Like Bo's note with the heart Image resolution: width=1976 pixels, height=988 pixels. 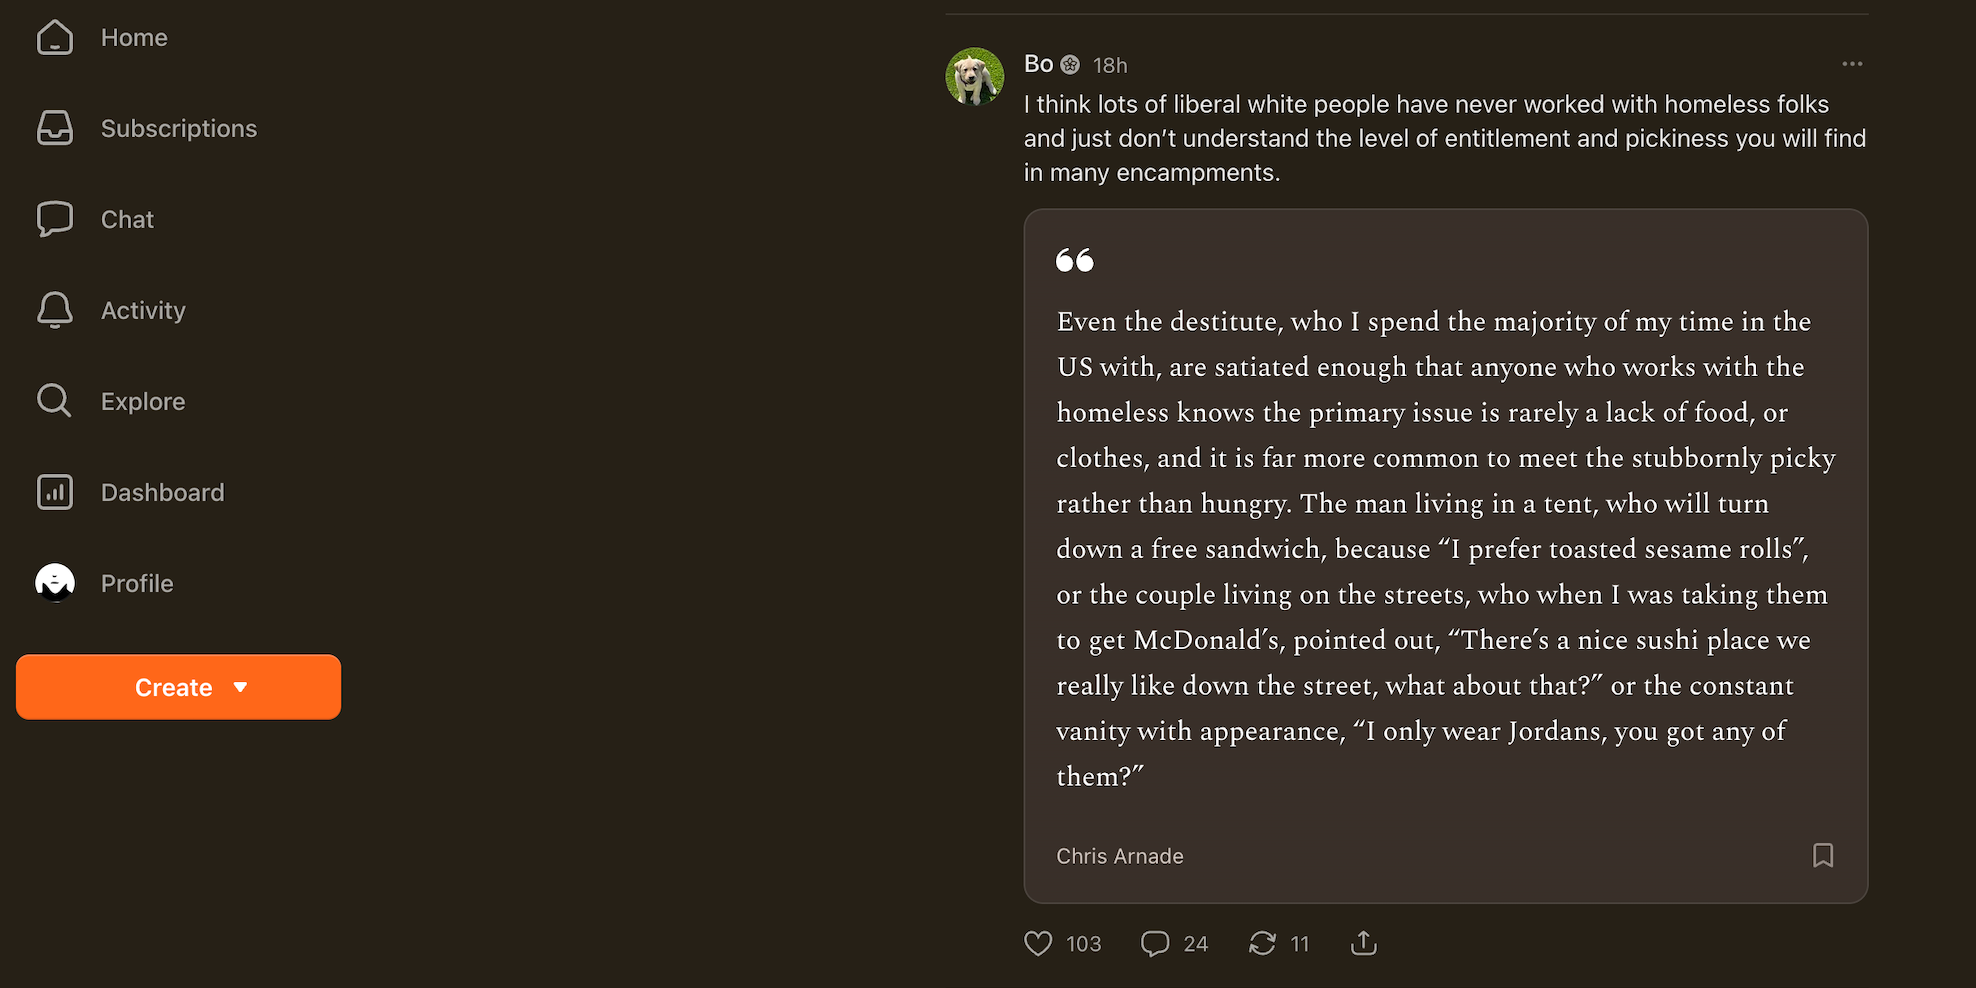coord(1038,943)
